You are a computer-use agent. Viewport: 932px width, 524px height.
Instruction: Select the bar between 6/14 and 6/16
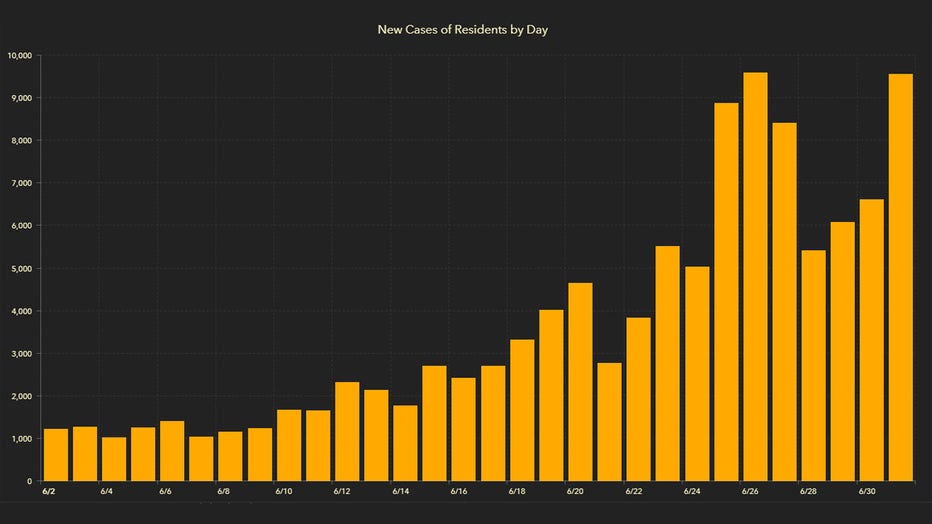[434, 424]
